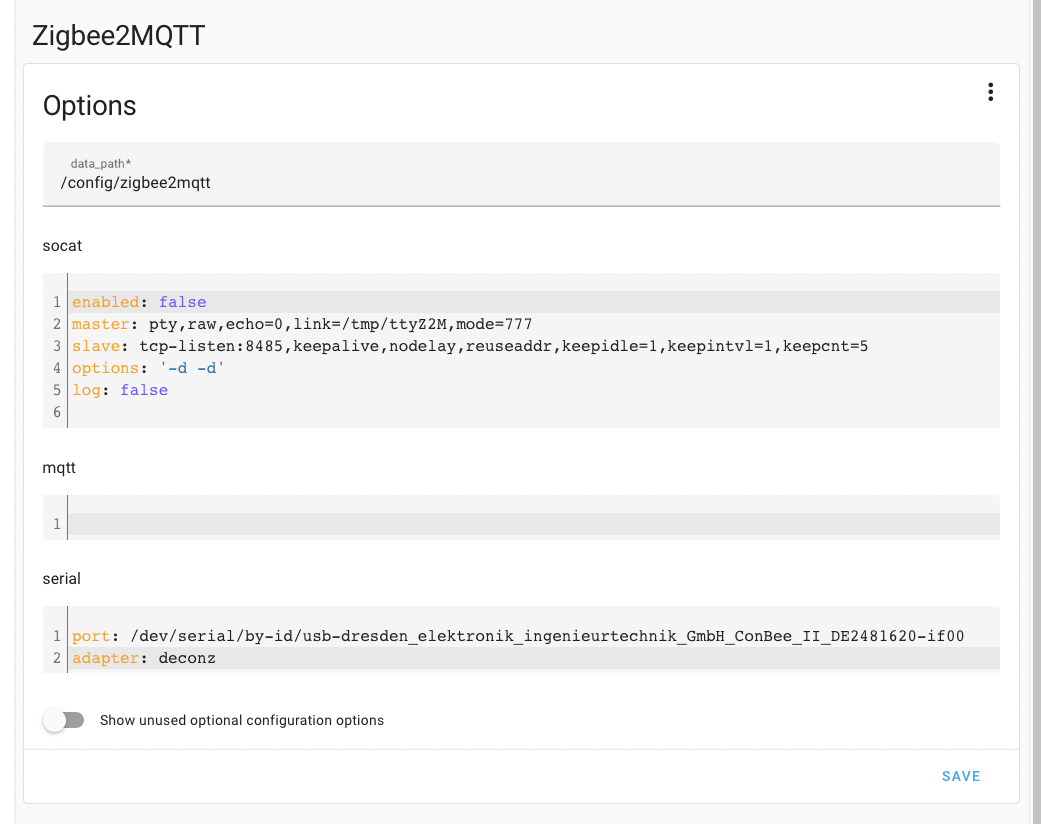The image size is (1041, 824).
Task: Click the socat options '-d -d' line
Action: pyautogui.click(x=150, y=368)
